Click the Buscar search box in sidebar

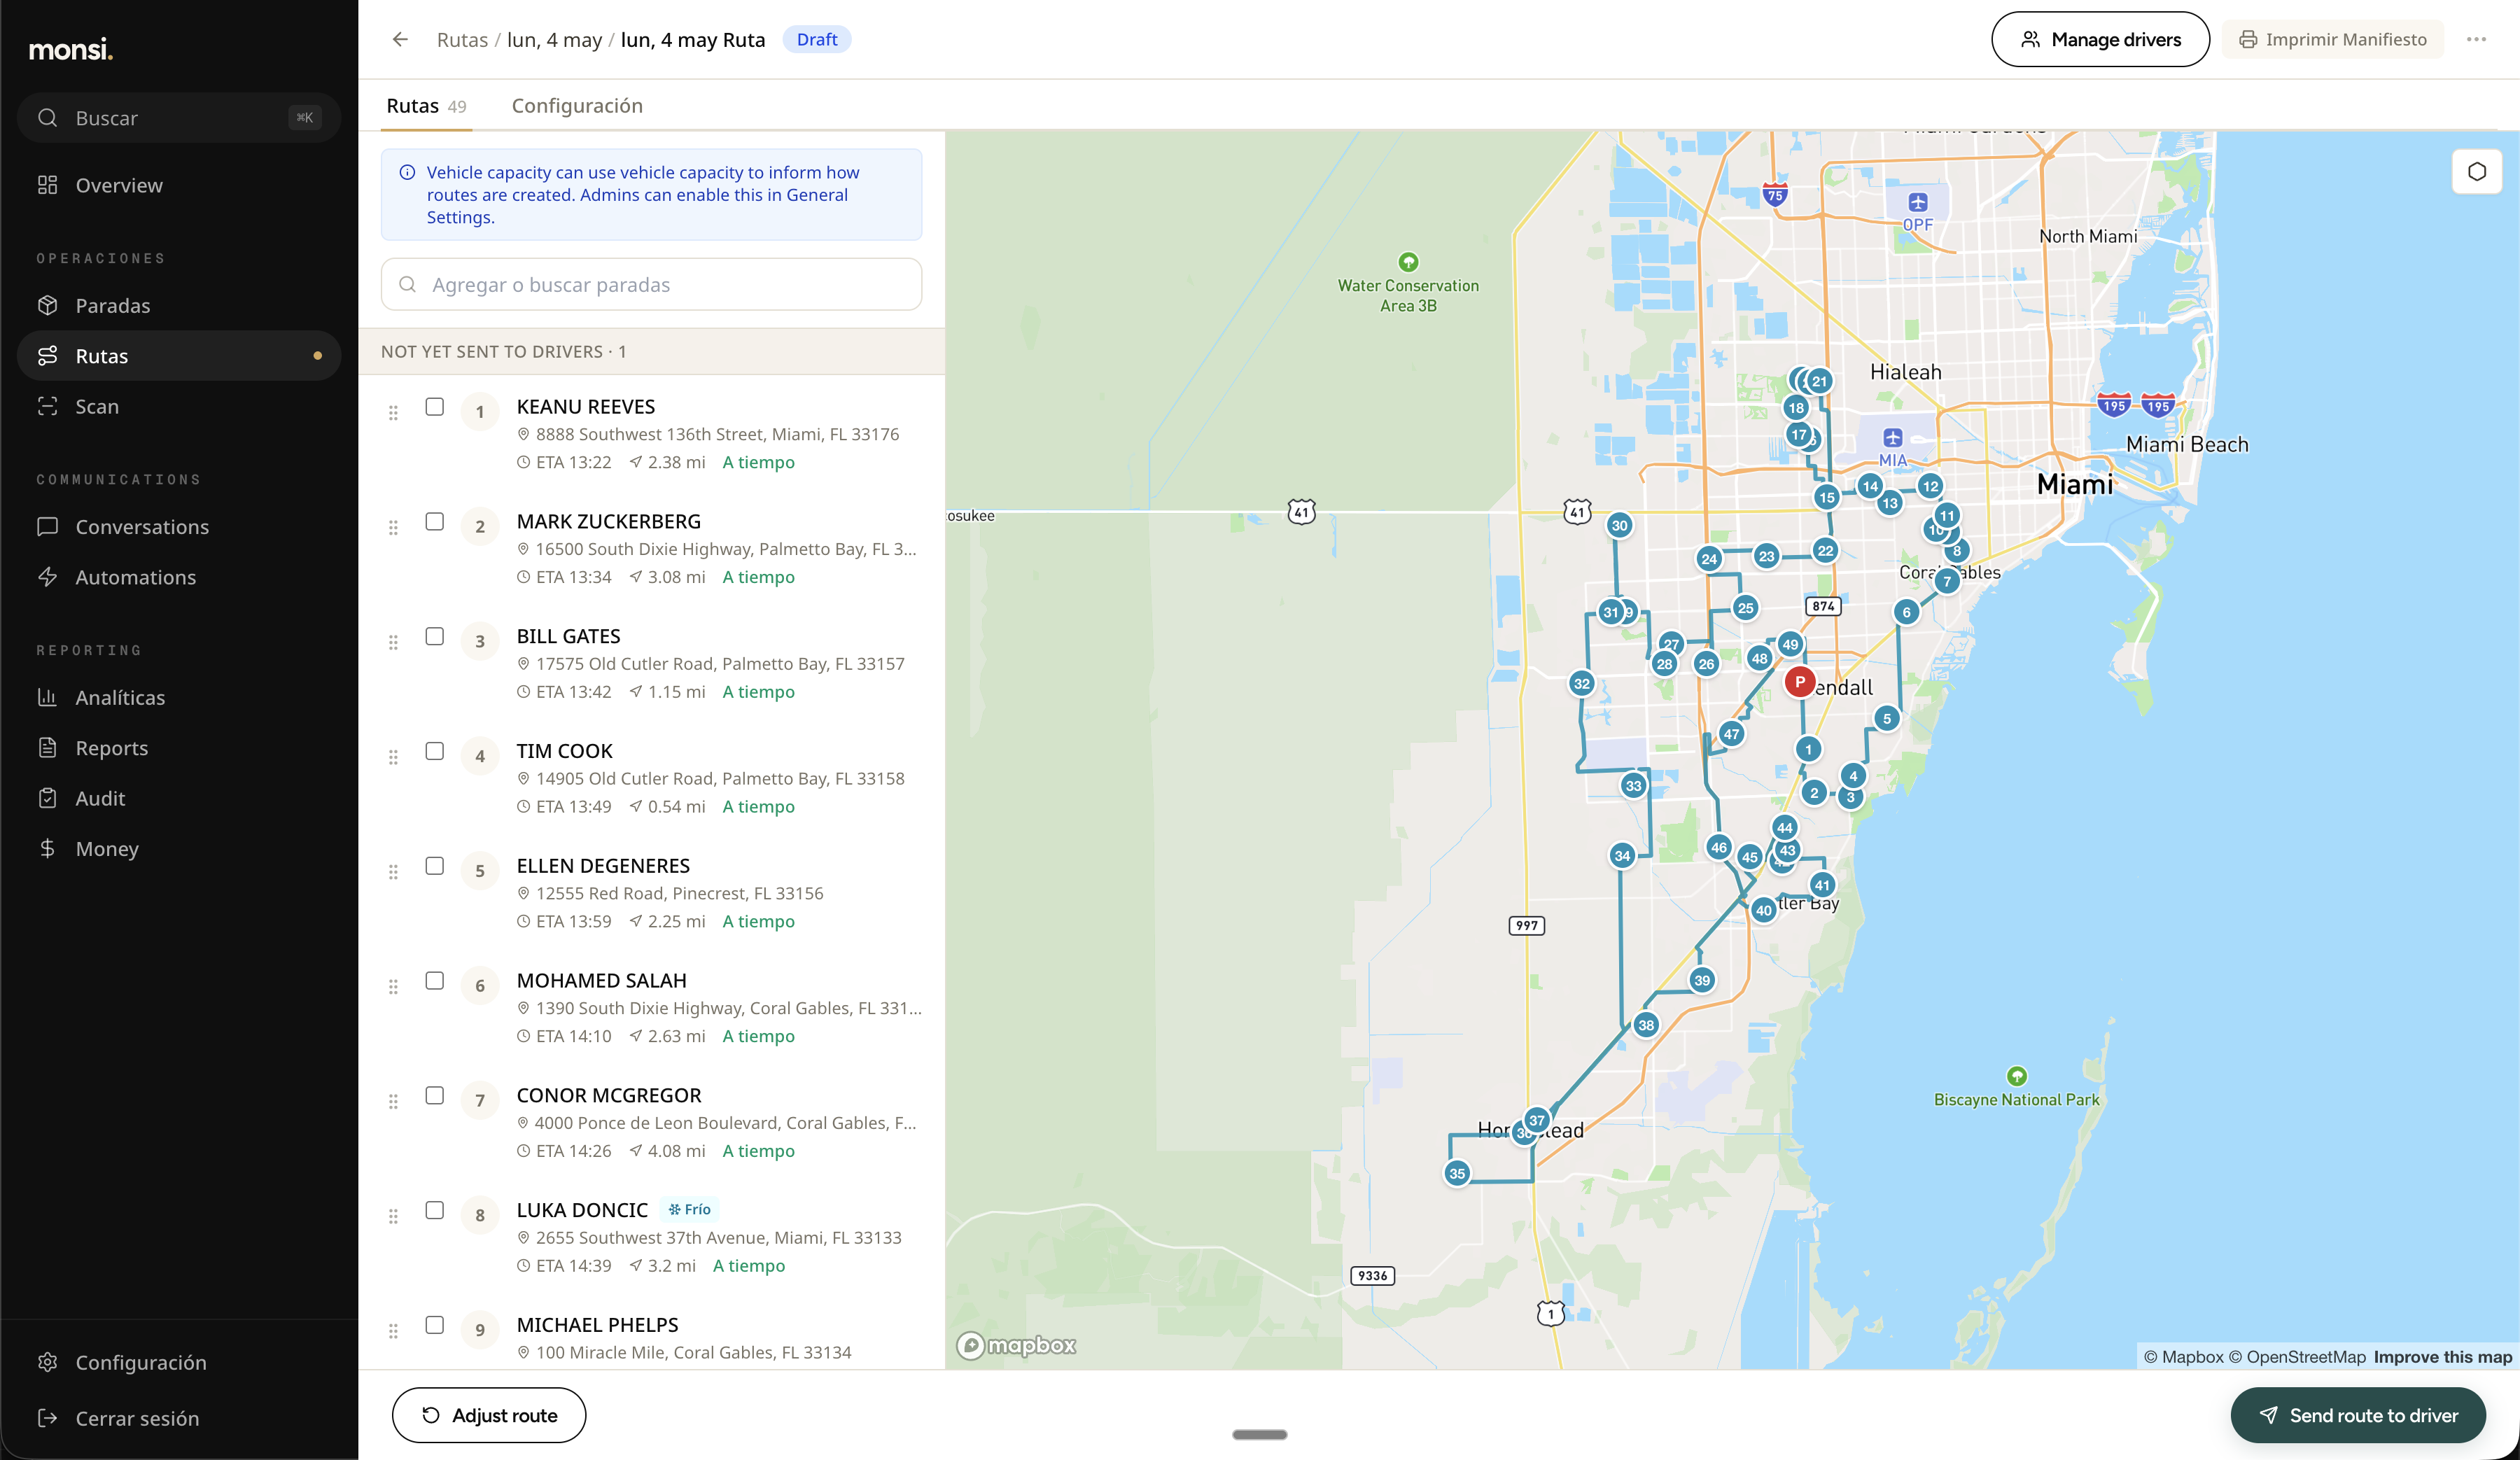(179, 117)
